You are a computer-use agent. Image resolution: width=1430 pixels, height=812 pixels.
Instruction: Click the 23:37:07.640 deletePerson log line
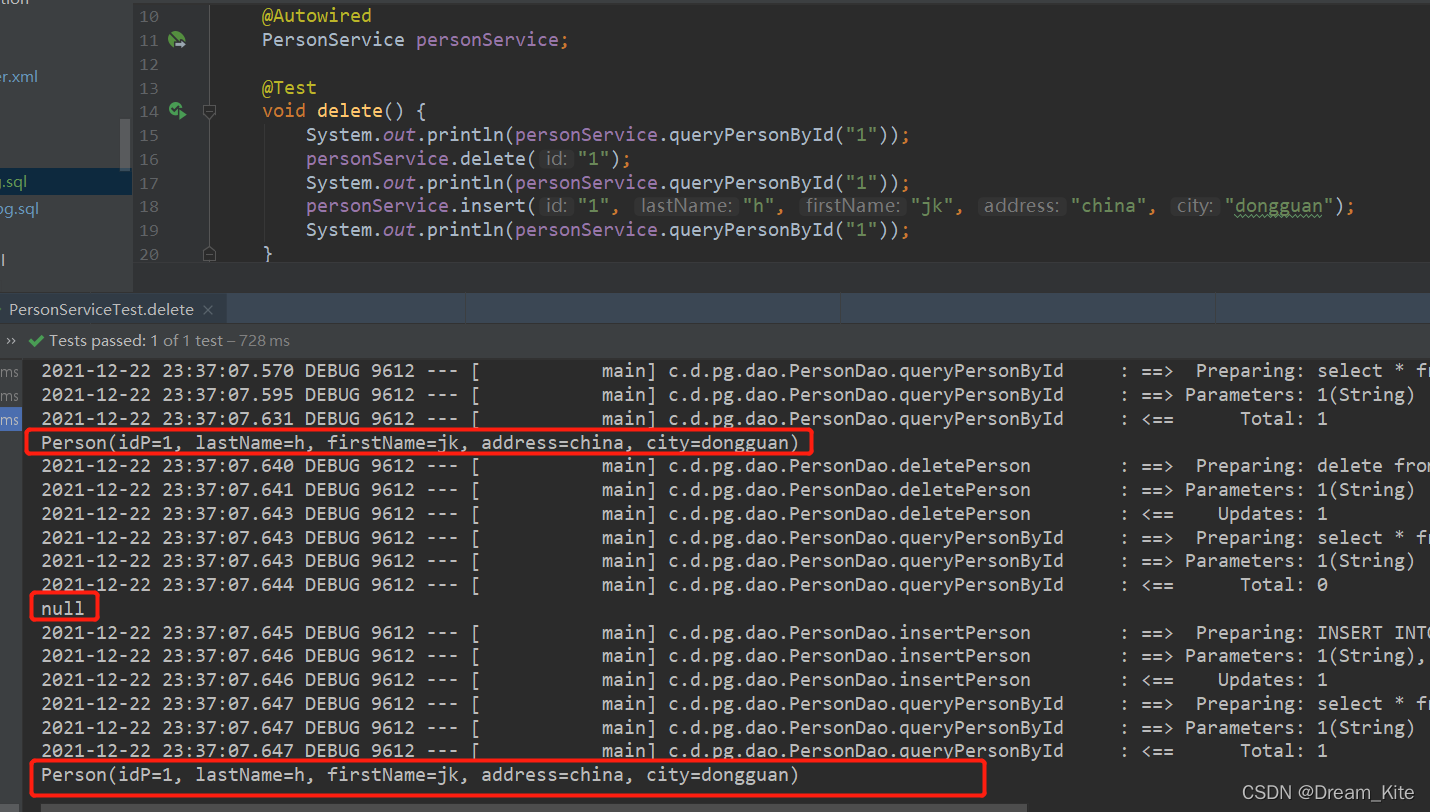click(735, 466)
